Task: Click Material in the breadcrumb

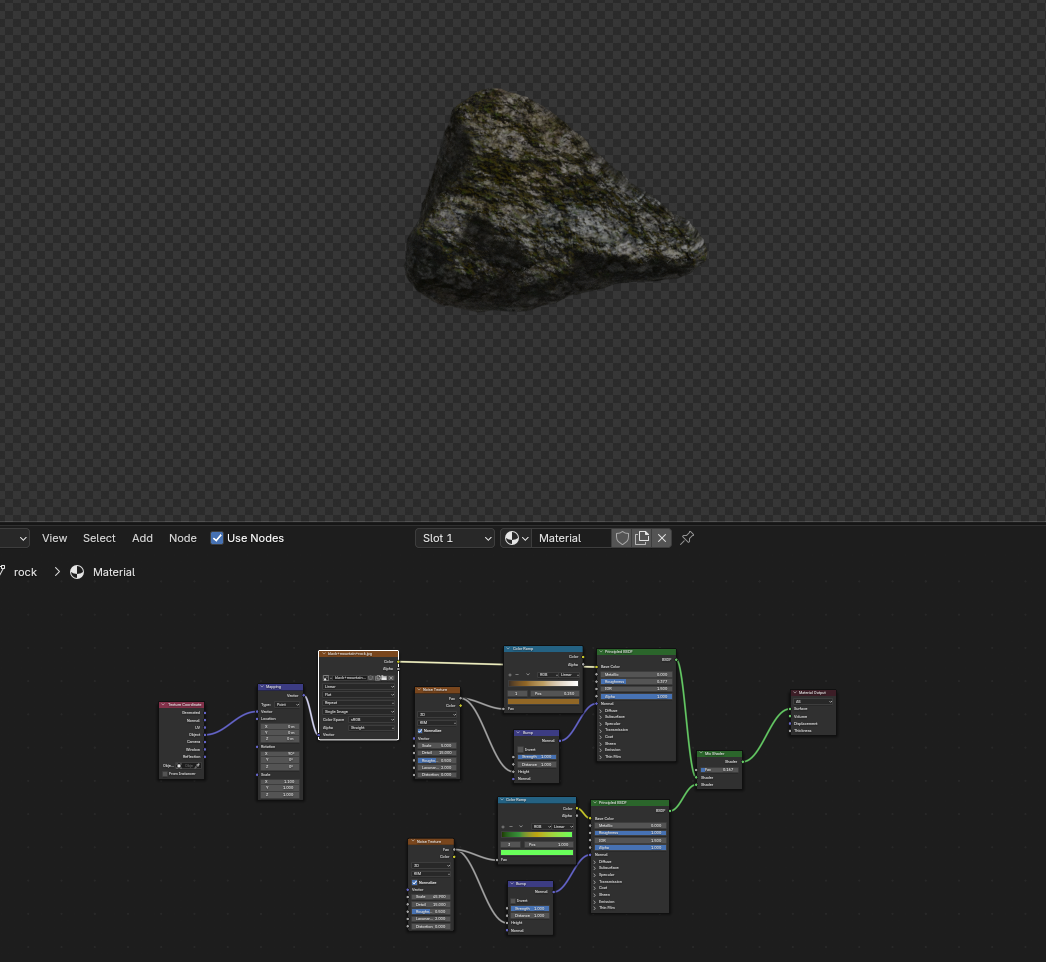Action: 113,572
